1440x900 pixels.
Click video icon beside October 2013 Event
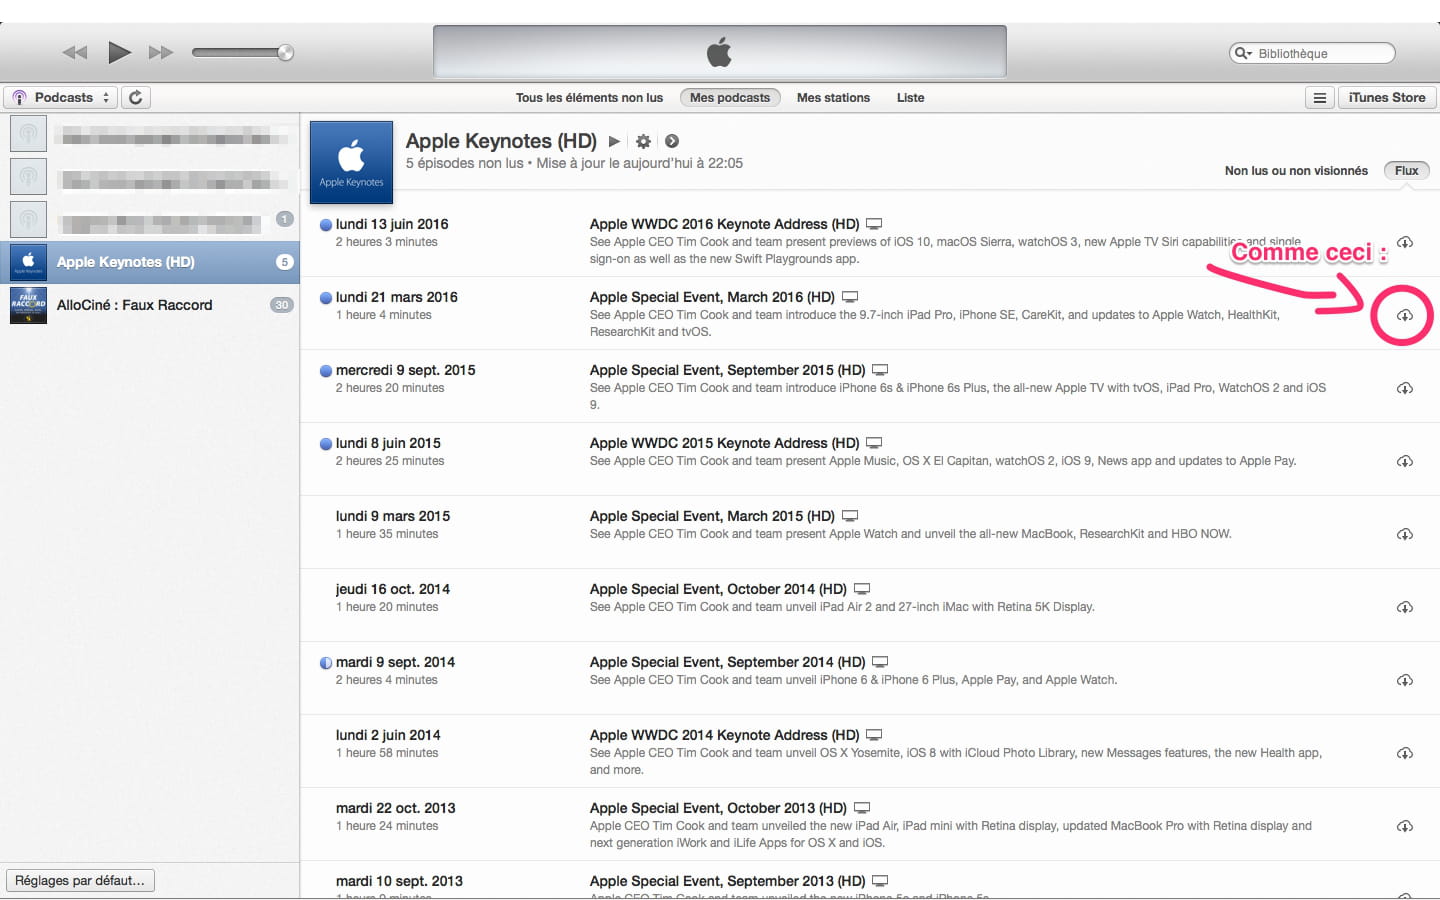tap(862, 808)
